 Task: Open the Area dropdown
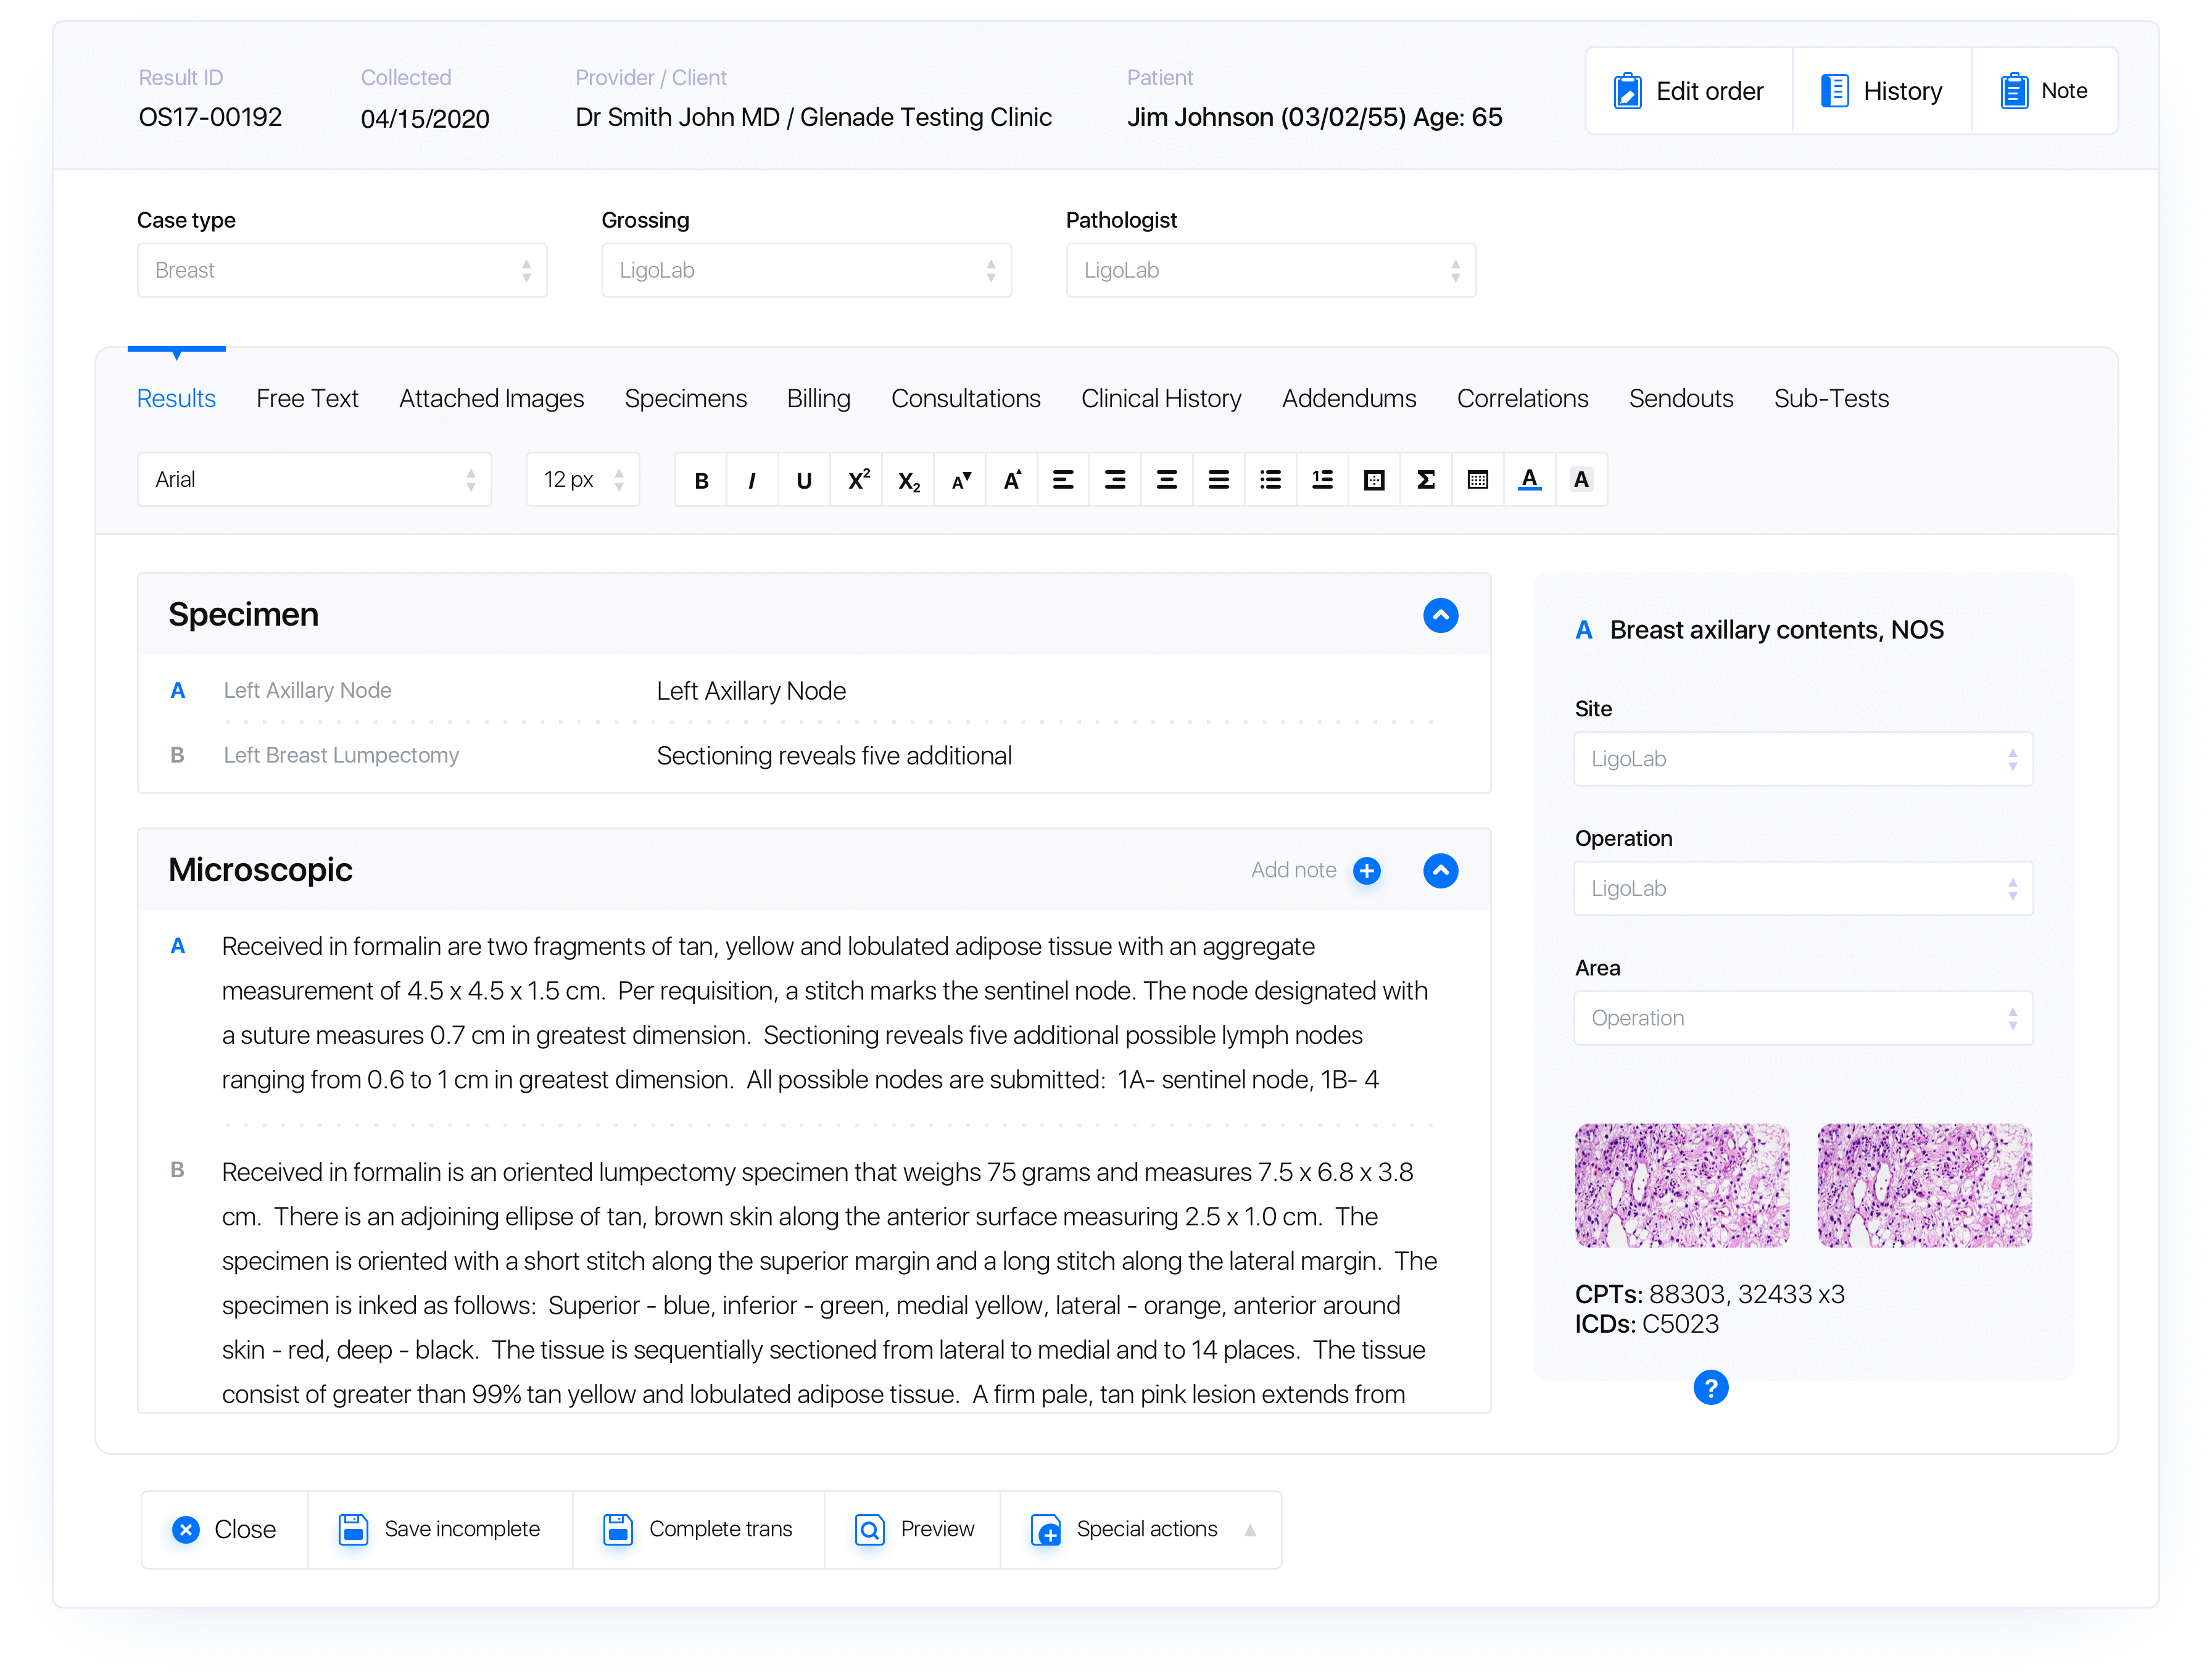point(1804,1018)
